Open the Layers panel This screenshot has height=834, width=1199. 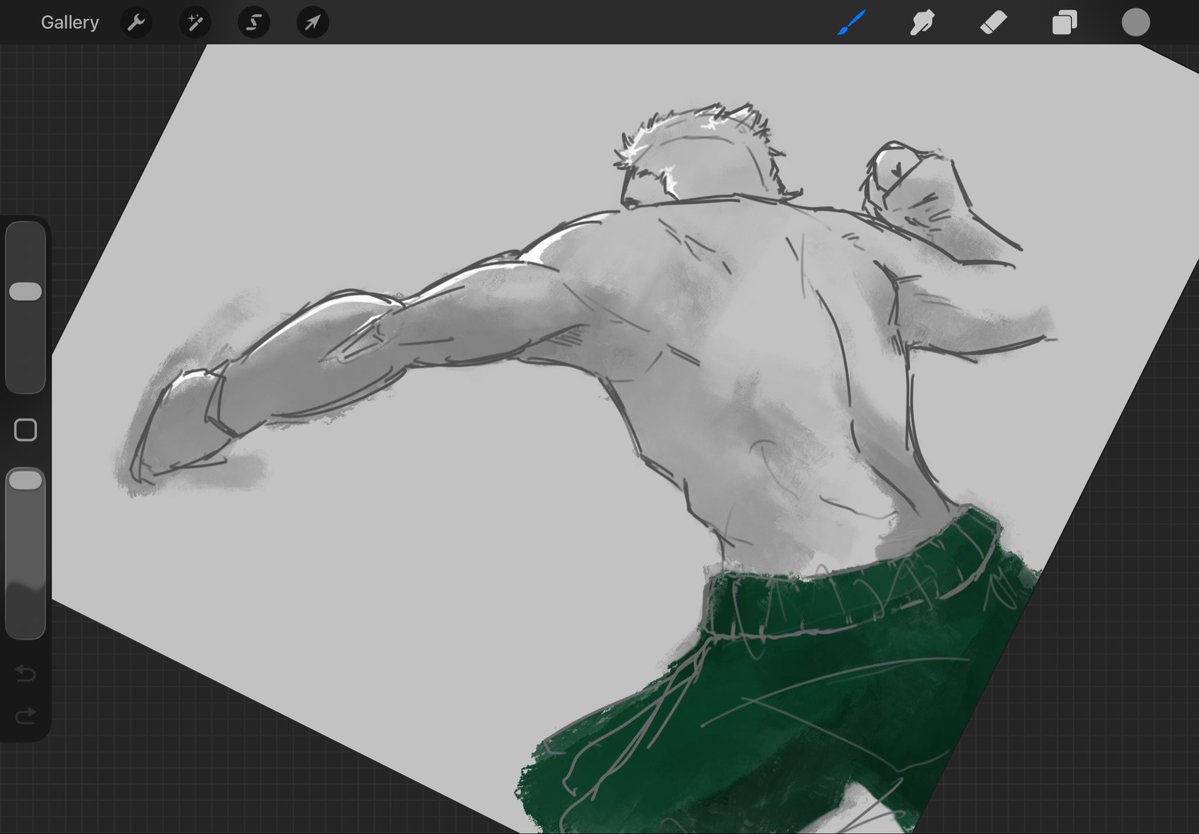point(1064,22)
